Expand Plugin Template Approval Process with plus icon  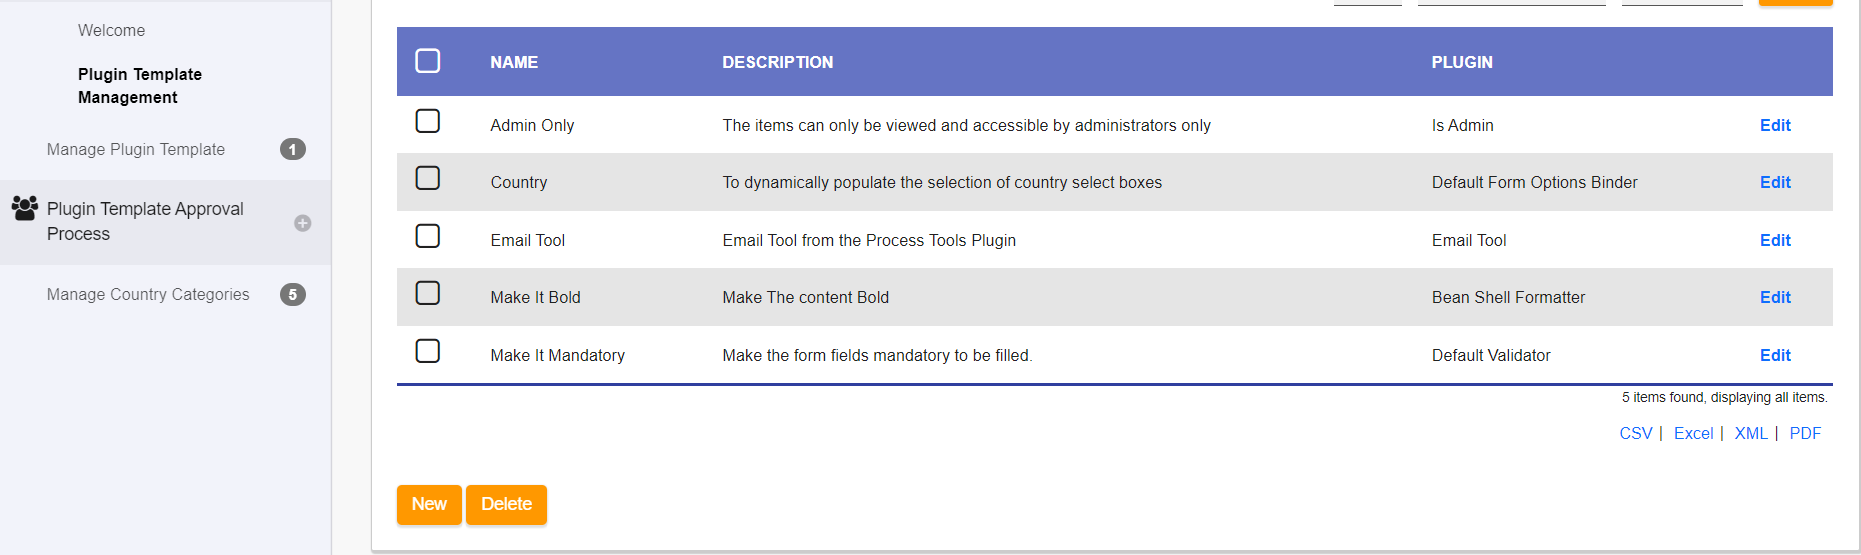[x=302, y=223]
